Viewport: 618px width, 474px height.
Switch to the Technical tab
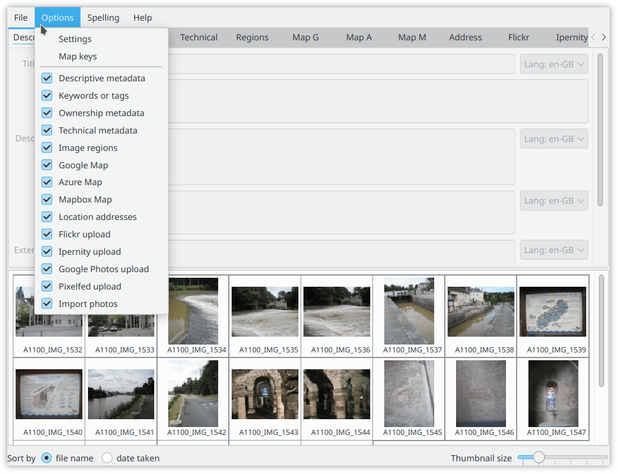point(199,37)
